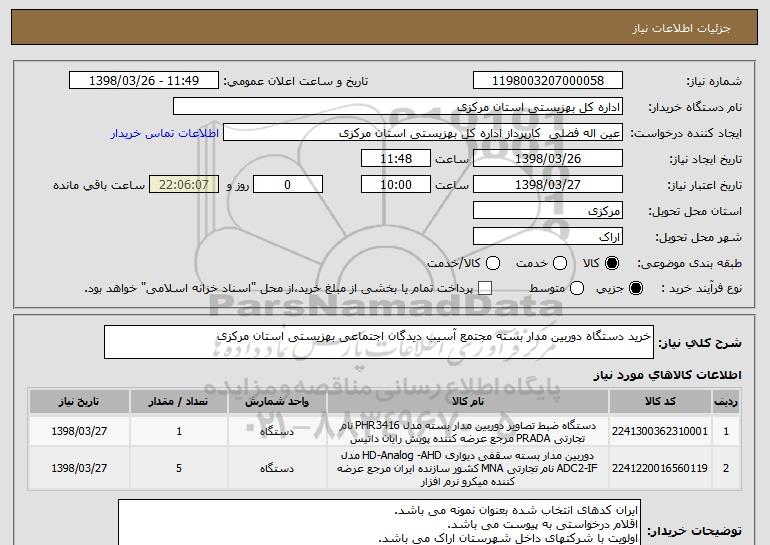Click the ADC2-IF camera product name cell
770x545 pixels.
[468, 468]
